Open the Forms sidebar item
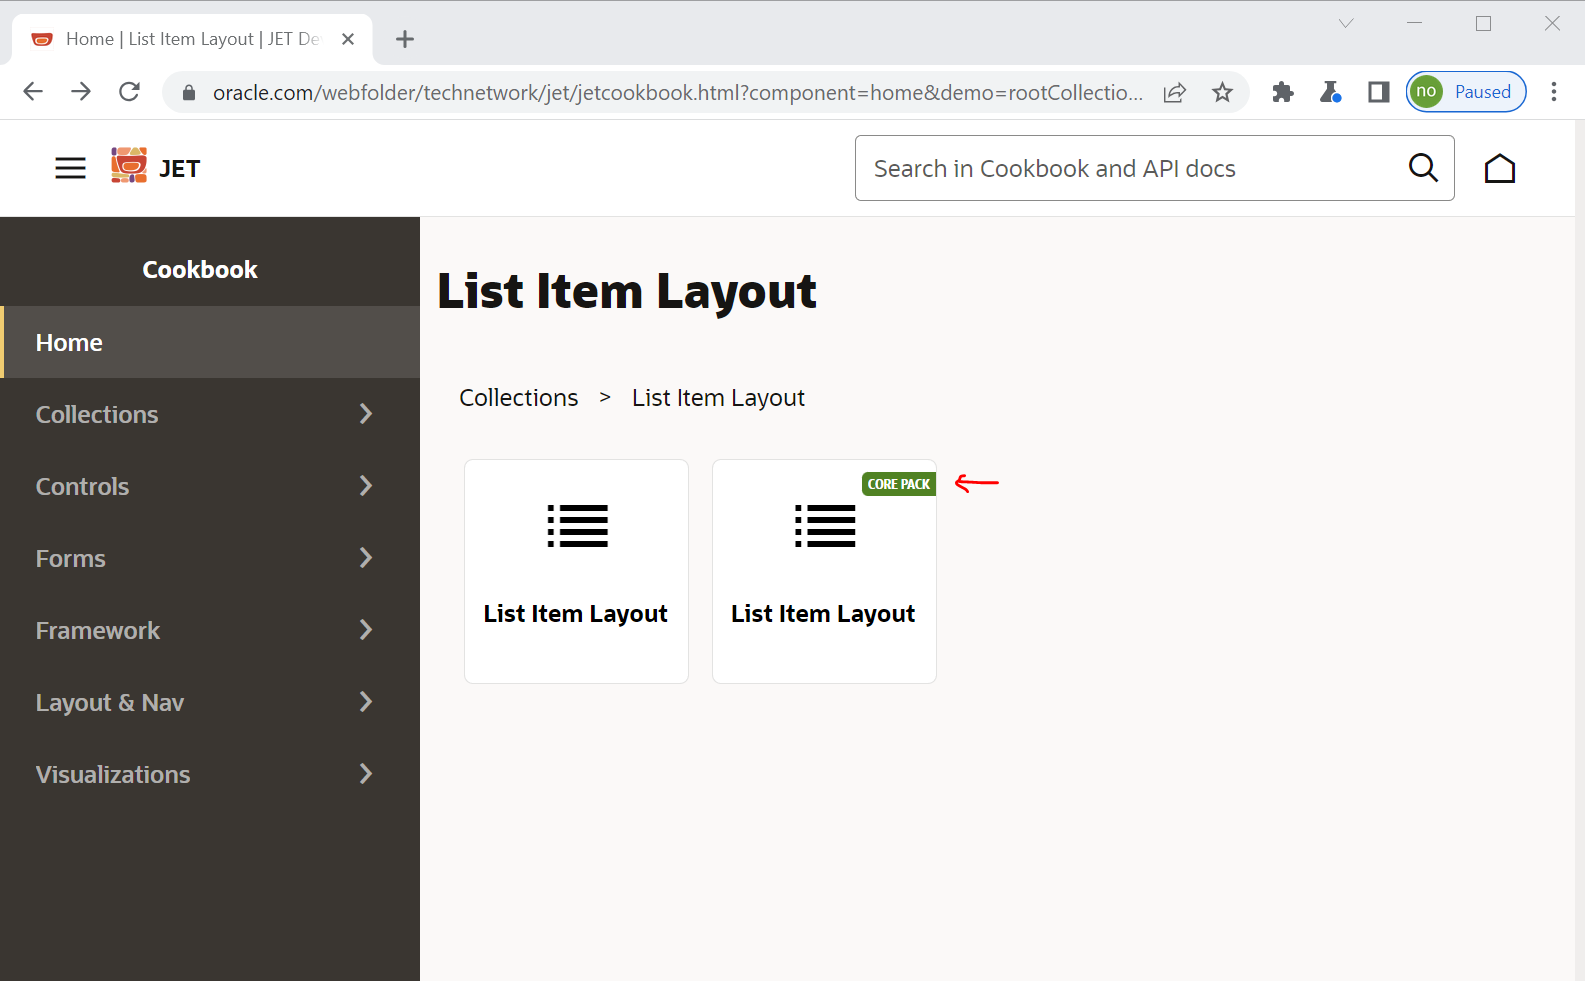The width and height of the screenshot is (1585, 981). [x=70, y=558]
